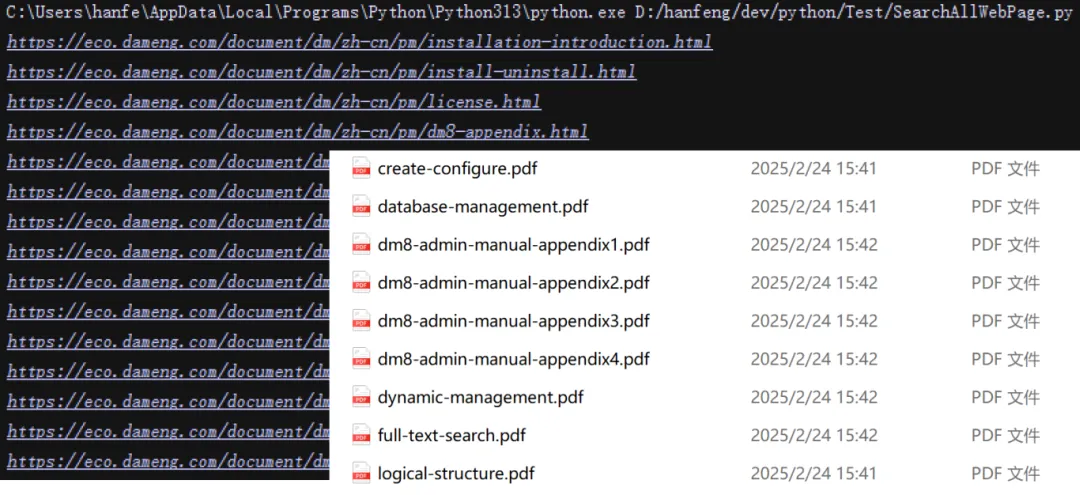Click the date cell of logical-structure.pdf

813,474
